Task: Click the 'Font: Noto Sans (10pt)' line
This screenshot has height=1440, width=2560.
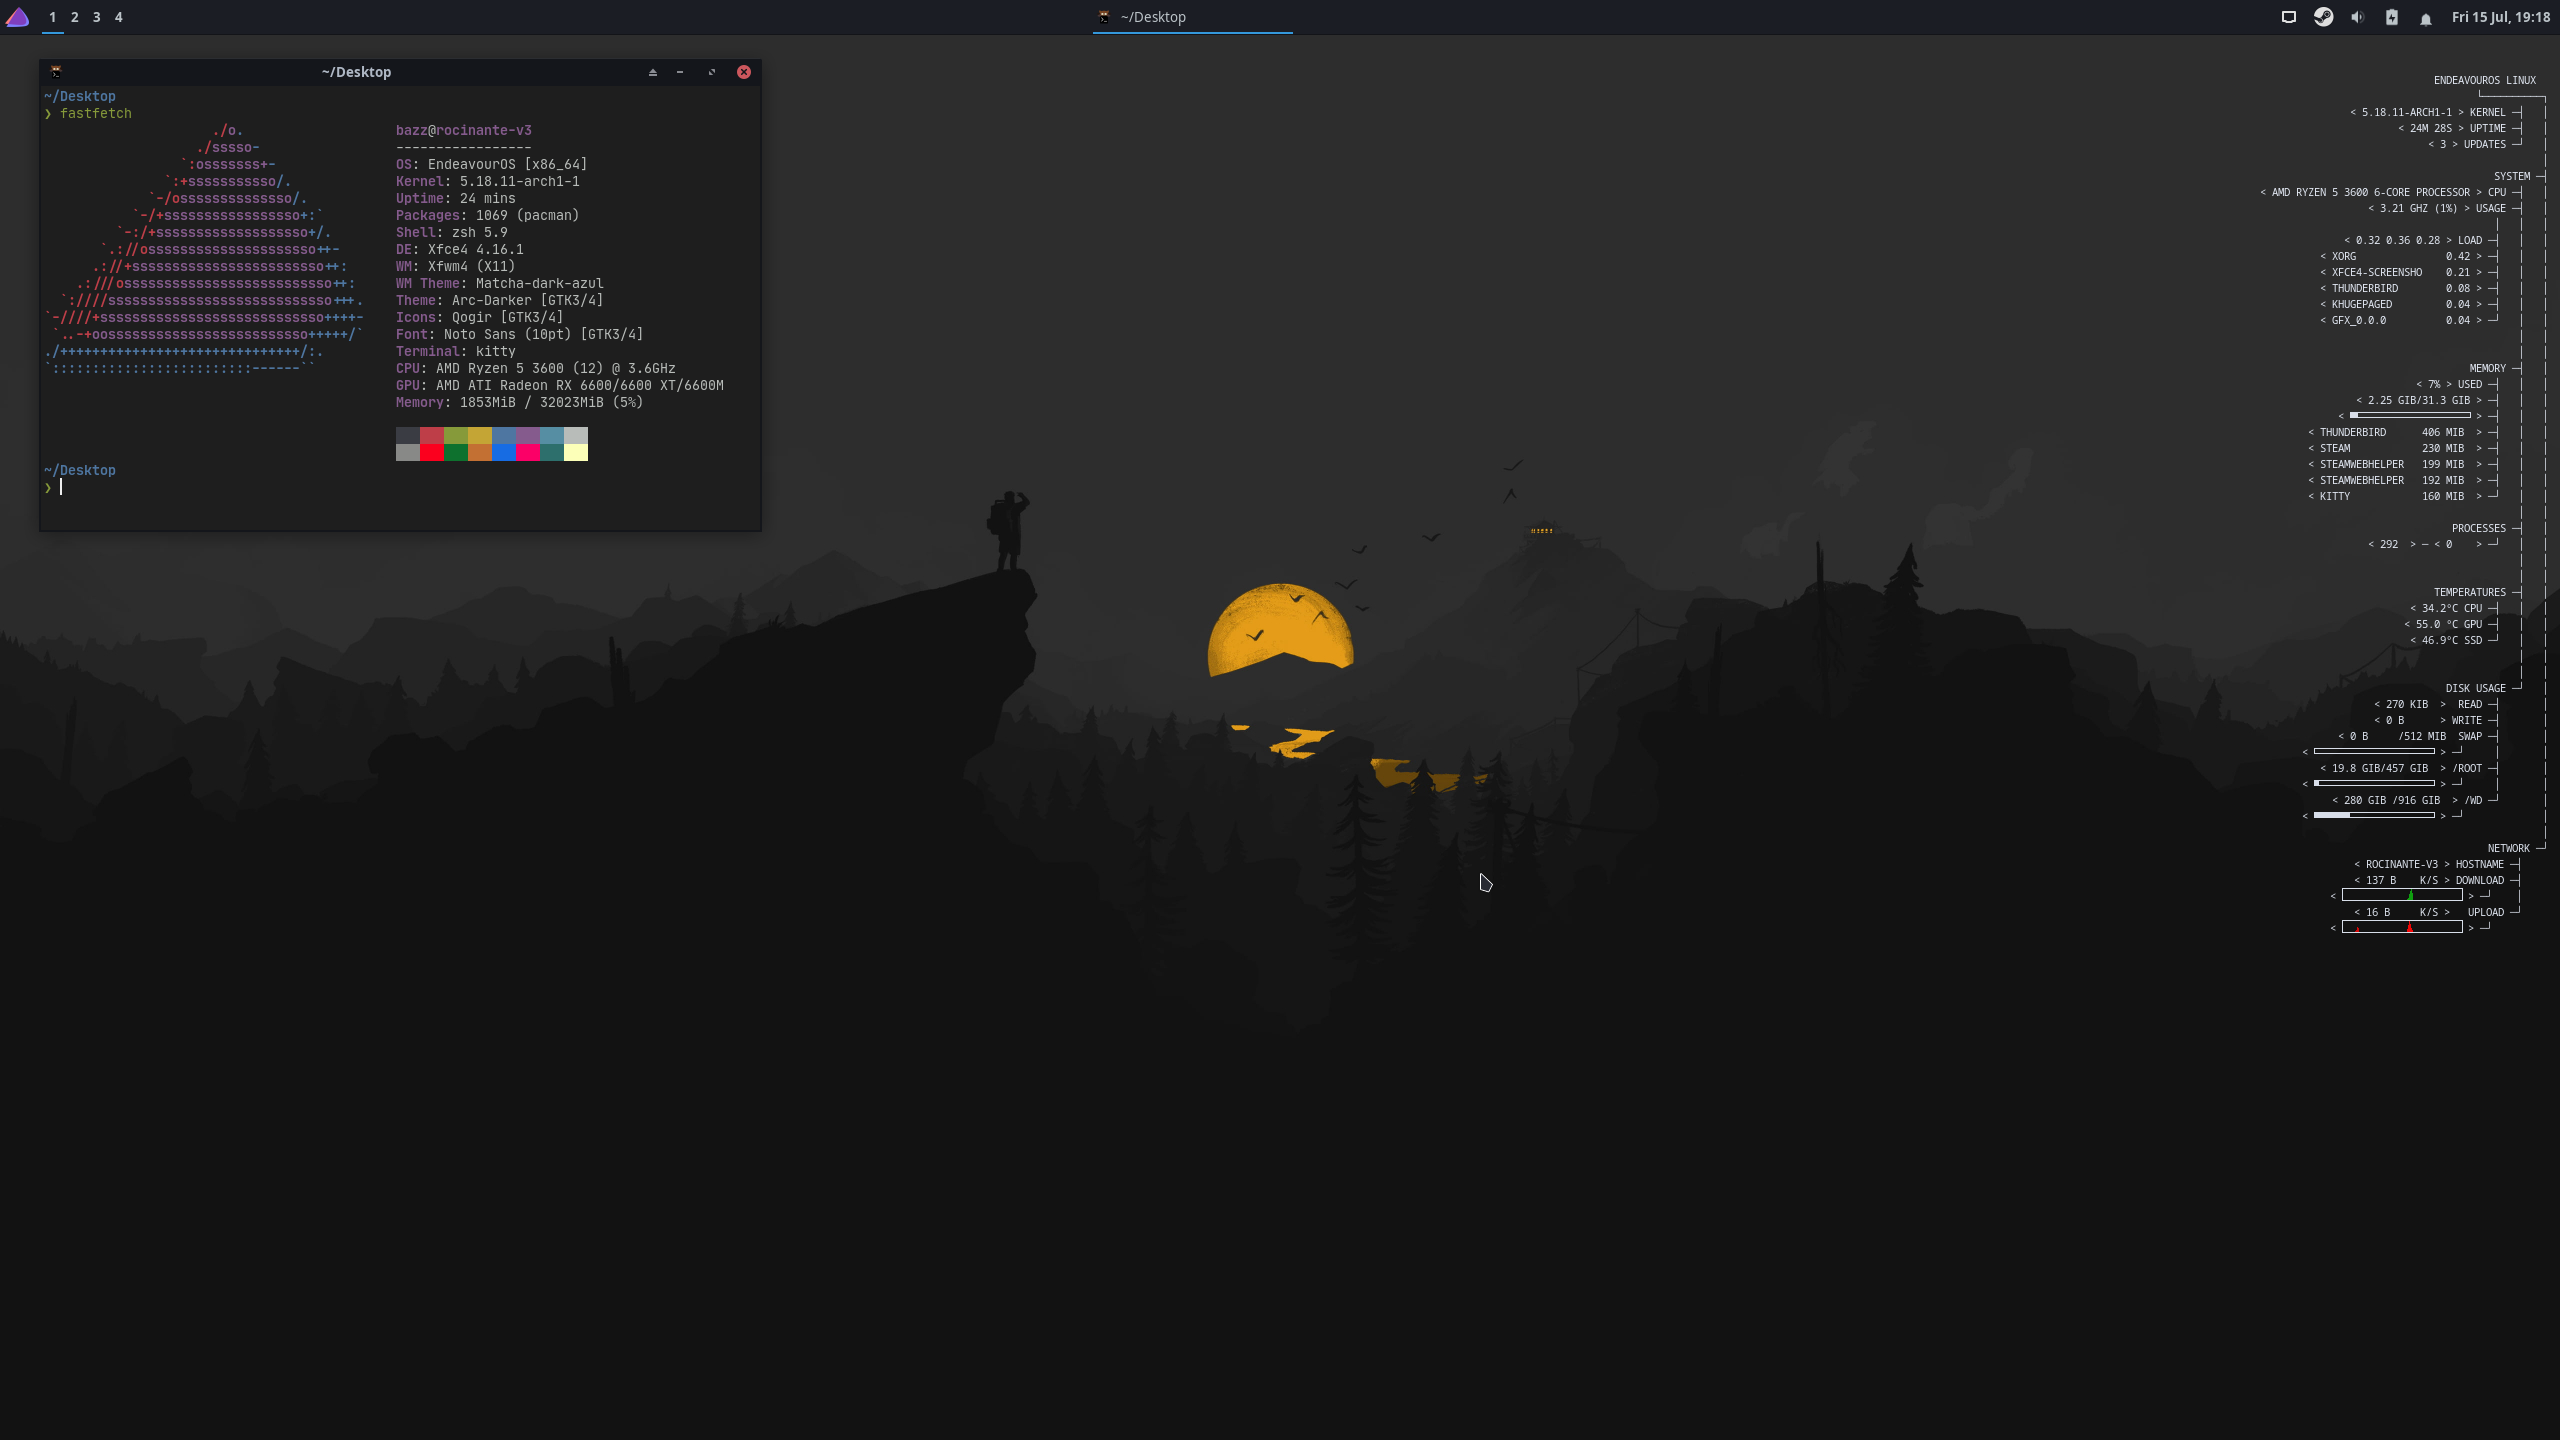Action: pos(520,334)
